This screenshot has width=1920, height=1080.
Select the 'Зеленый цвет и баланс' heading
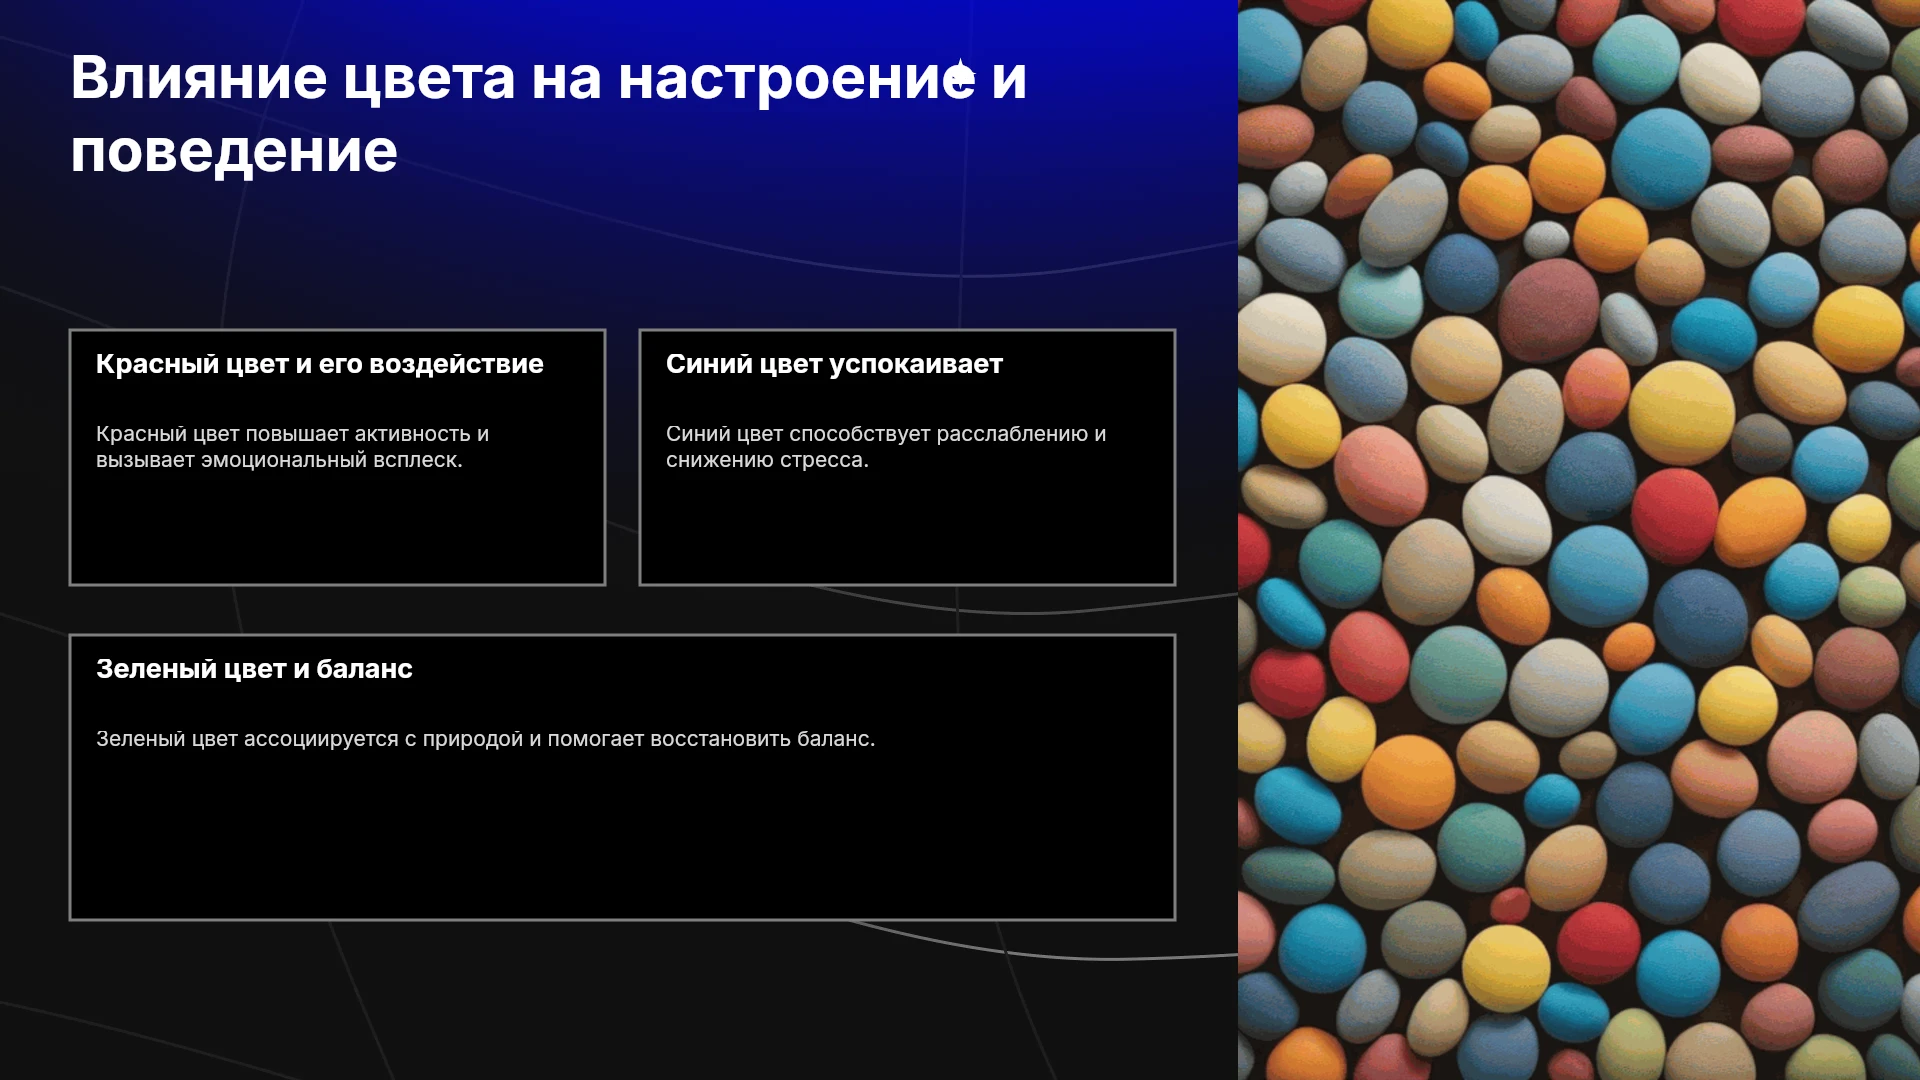(x=254, y=669)
